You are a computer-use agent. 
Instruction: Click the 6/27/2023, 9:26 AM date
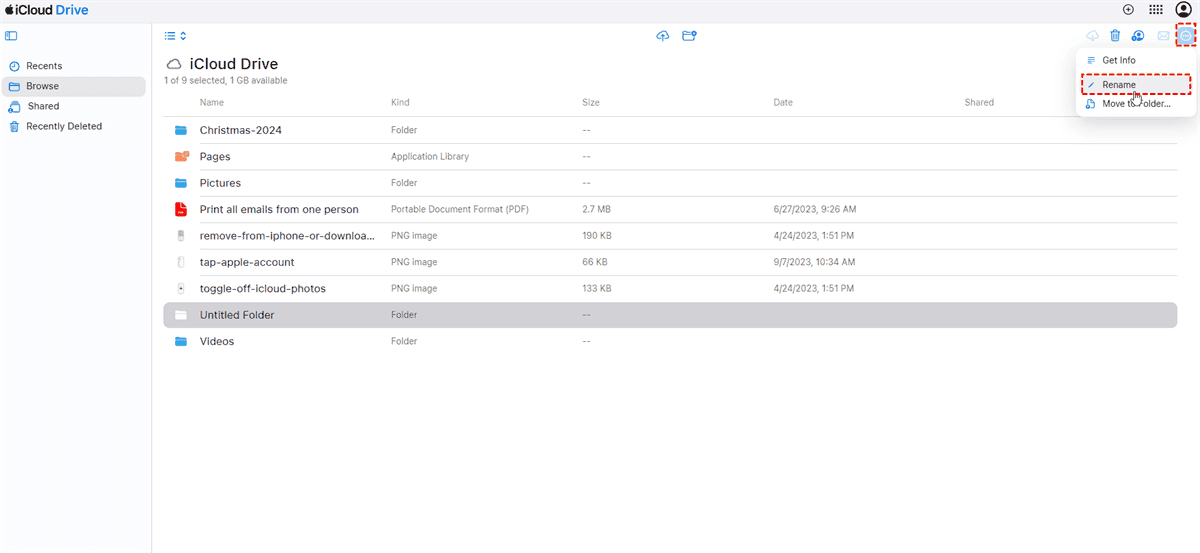(x=814, y=209)
